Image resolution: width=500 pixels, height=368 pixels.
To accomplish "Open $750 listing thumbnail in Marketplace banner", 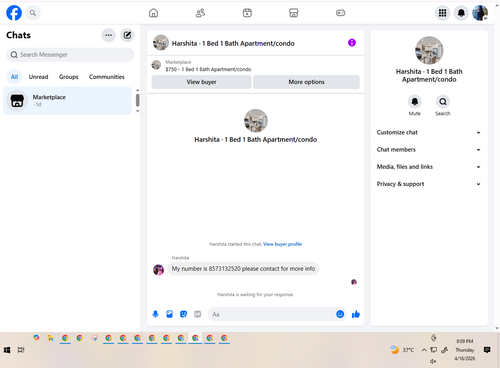I will pyautogui.click(x=156, y=65).
